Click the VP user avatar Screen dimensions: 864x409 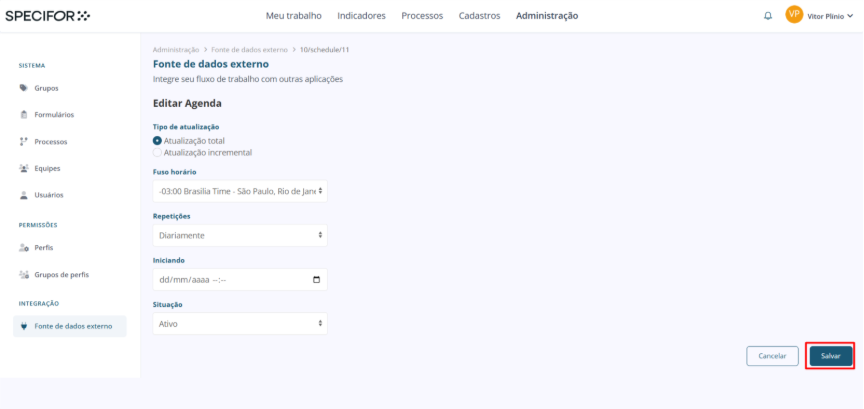(794, 15)
